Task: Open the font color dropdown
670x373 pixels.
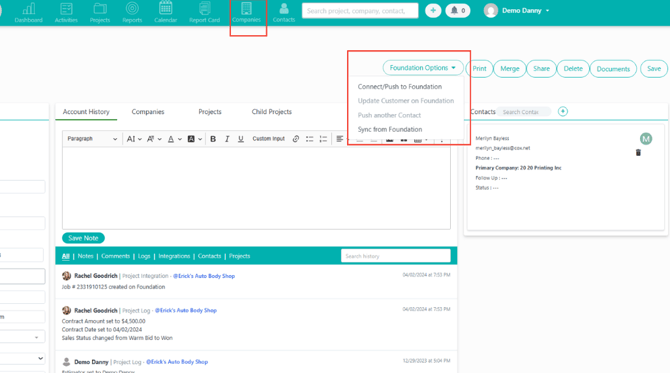Action: [174, 139]
